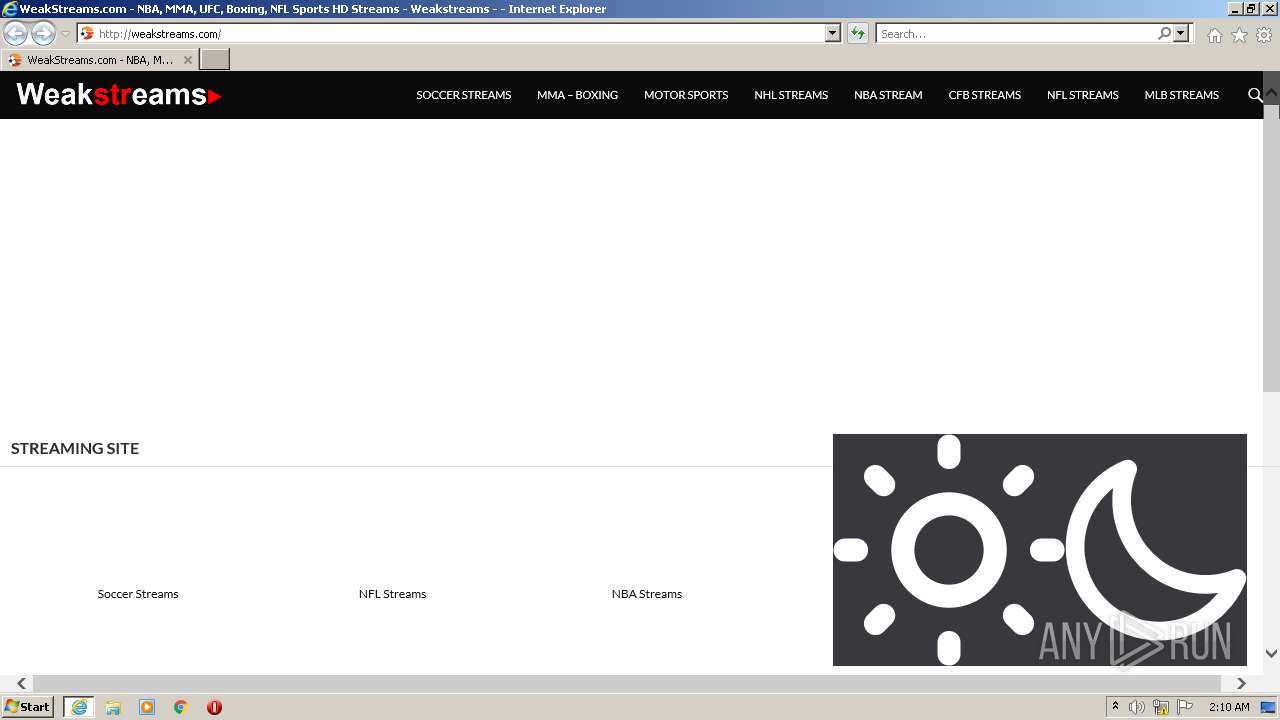Click Internet Explorer taskbar icon
The width and height of the screenshot is (1280, 720).
coord(79,707)
